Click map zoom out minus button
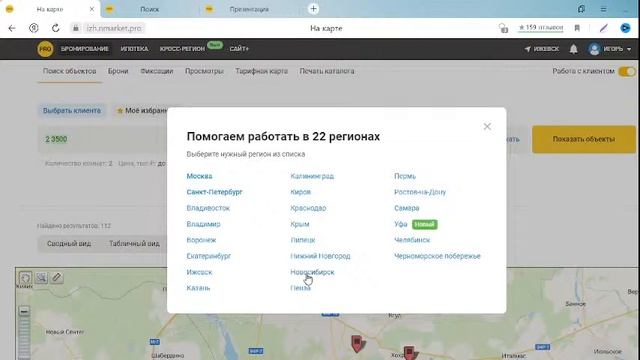 point(24,311)
